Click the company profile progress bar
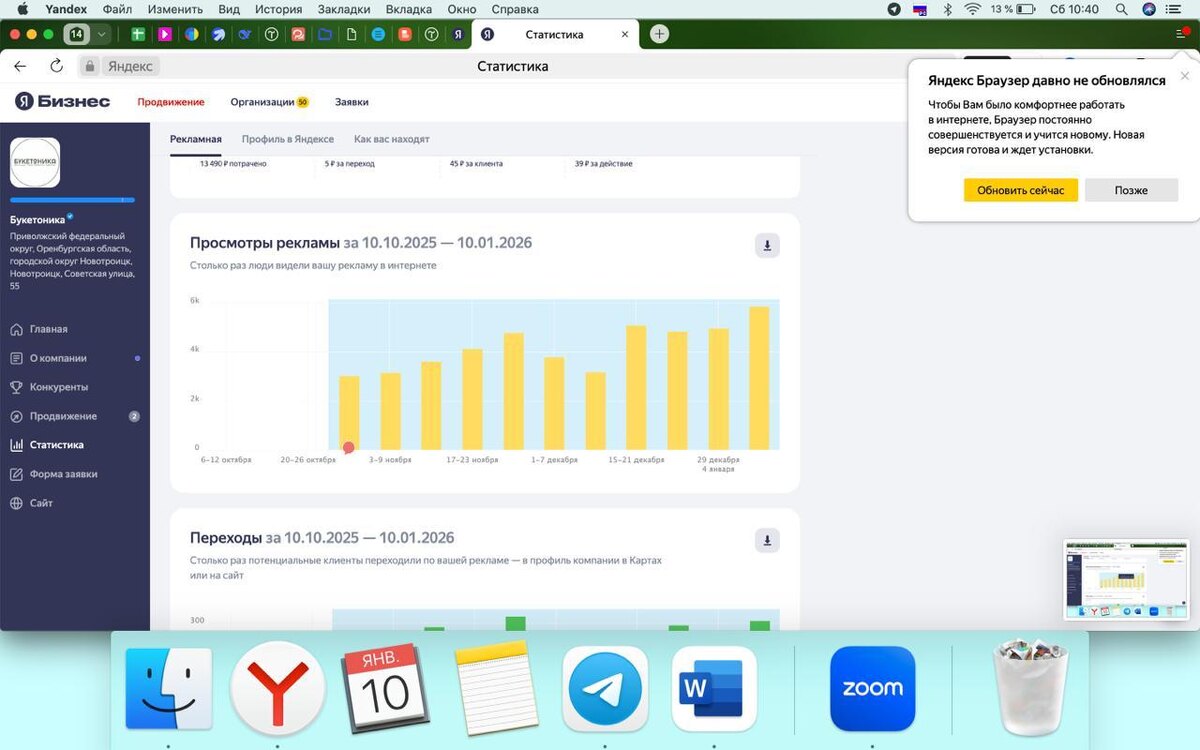Image resolution: width=1200 pixels, height=750 pixels. [x=72, y=200]
